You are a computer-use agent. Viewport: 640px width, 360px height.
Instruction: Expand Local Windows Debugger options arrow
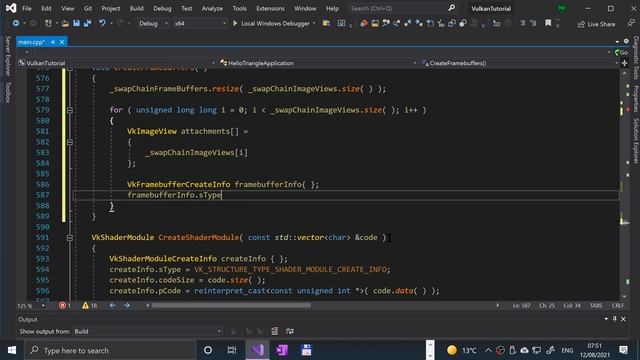click(314, 24)
